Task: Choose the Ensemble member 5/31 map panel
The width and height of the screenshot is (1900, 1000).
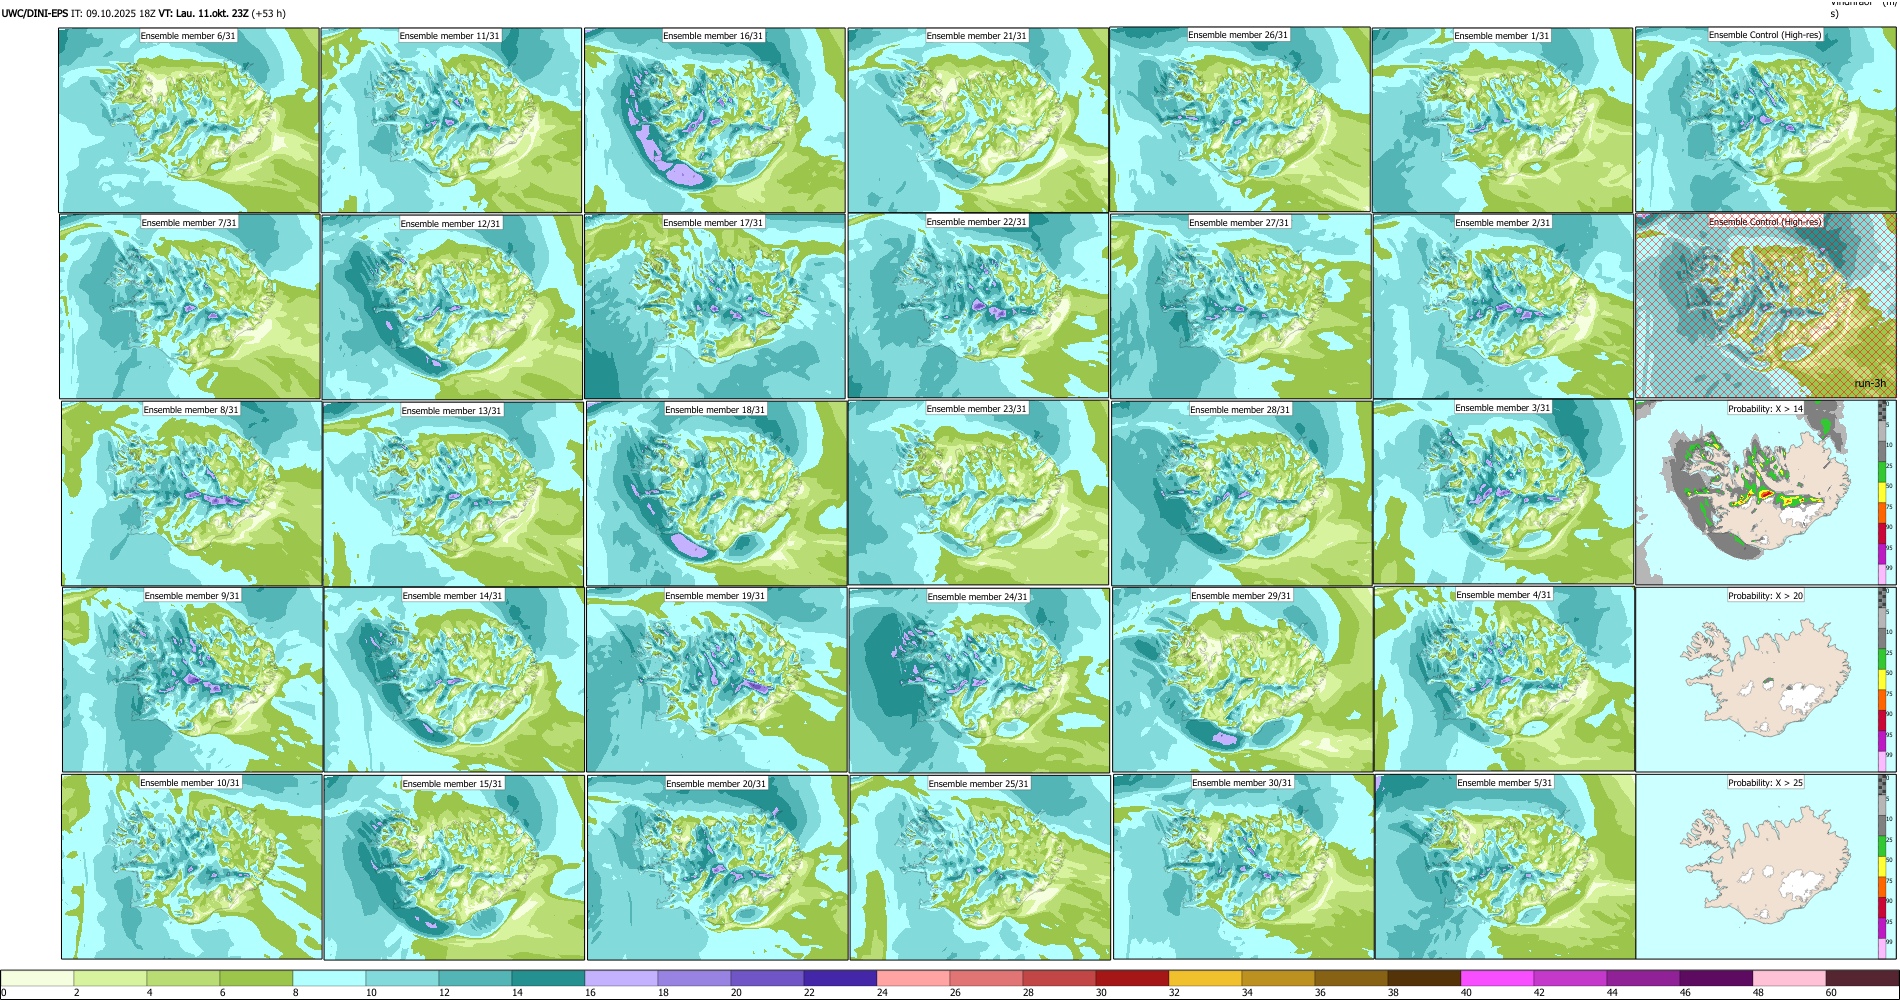Action: [x=1505, y=867]
